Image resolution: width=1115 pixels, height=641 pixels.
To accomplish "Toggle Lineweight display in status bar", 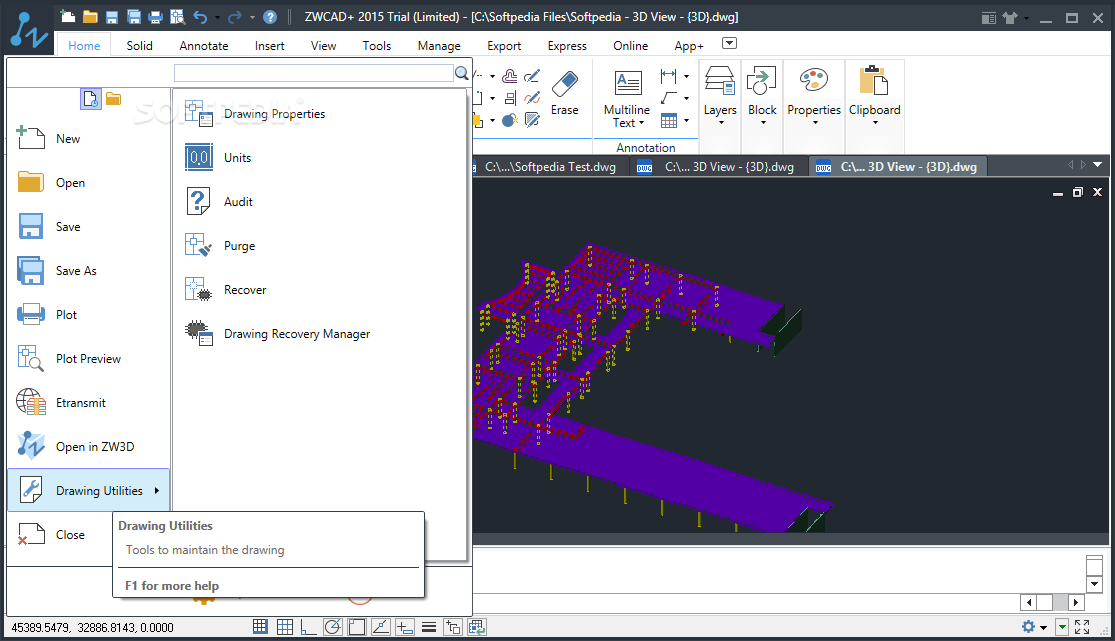I will (429, 627).
